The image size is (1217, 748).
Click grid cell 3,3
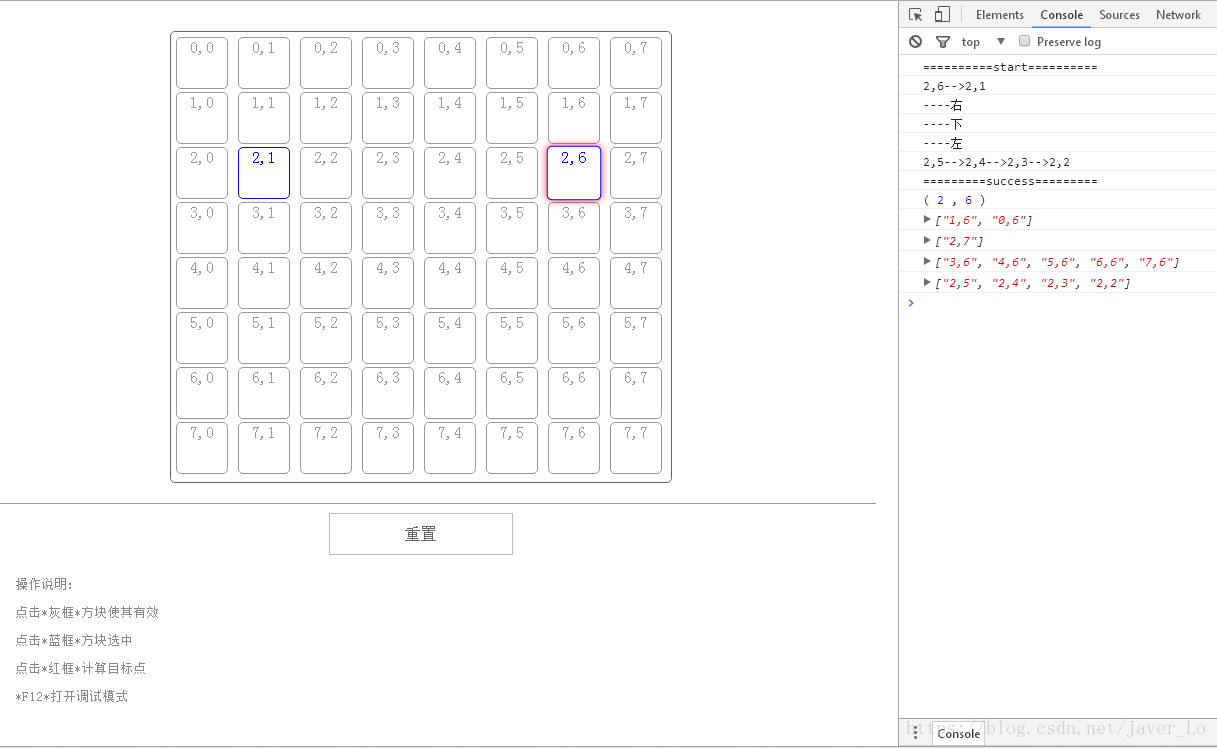(388, 228)
